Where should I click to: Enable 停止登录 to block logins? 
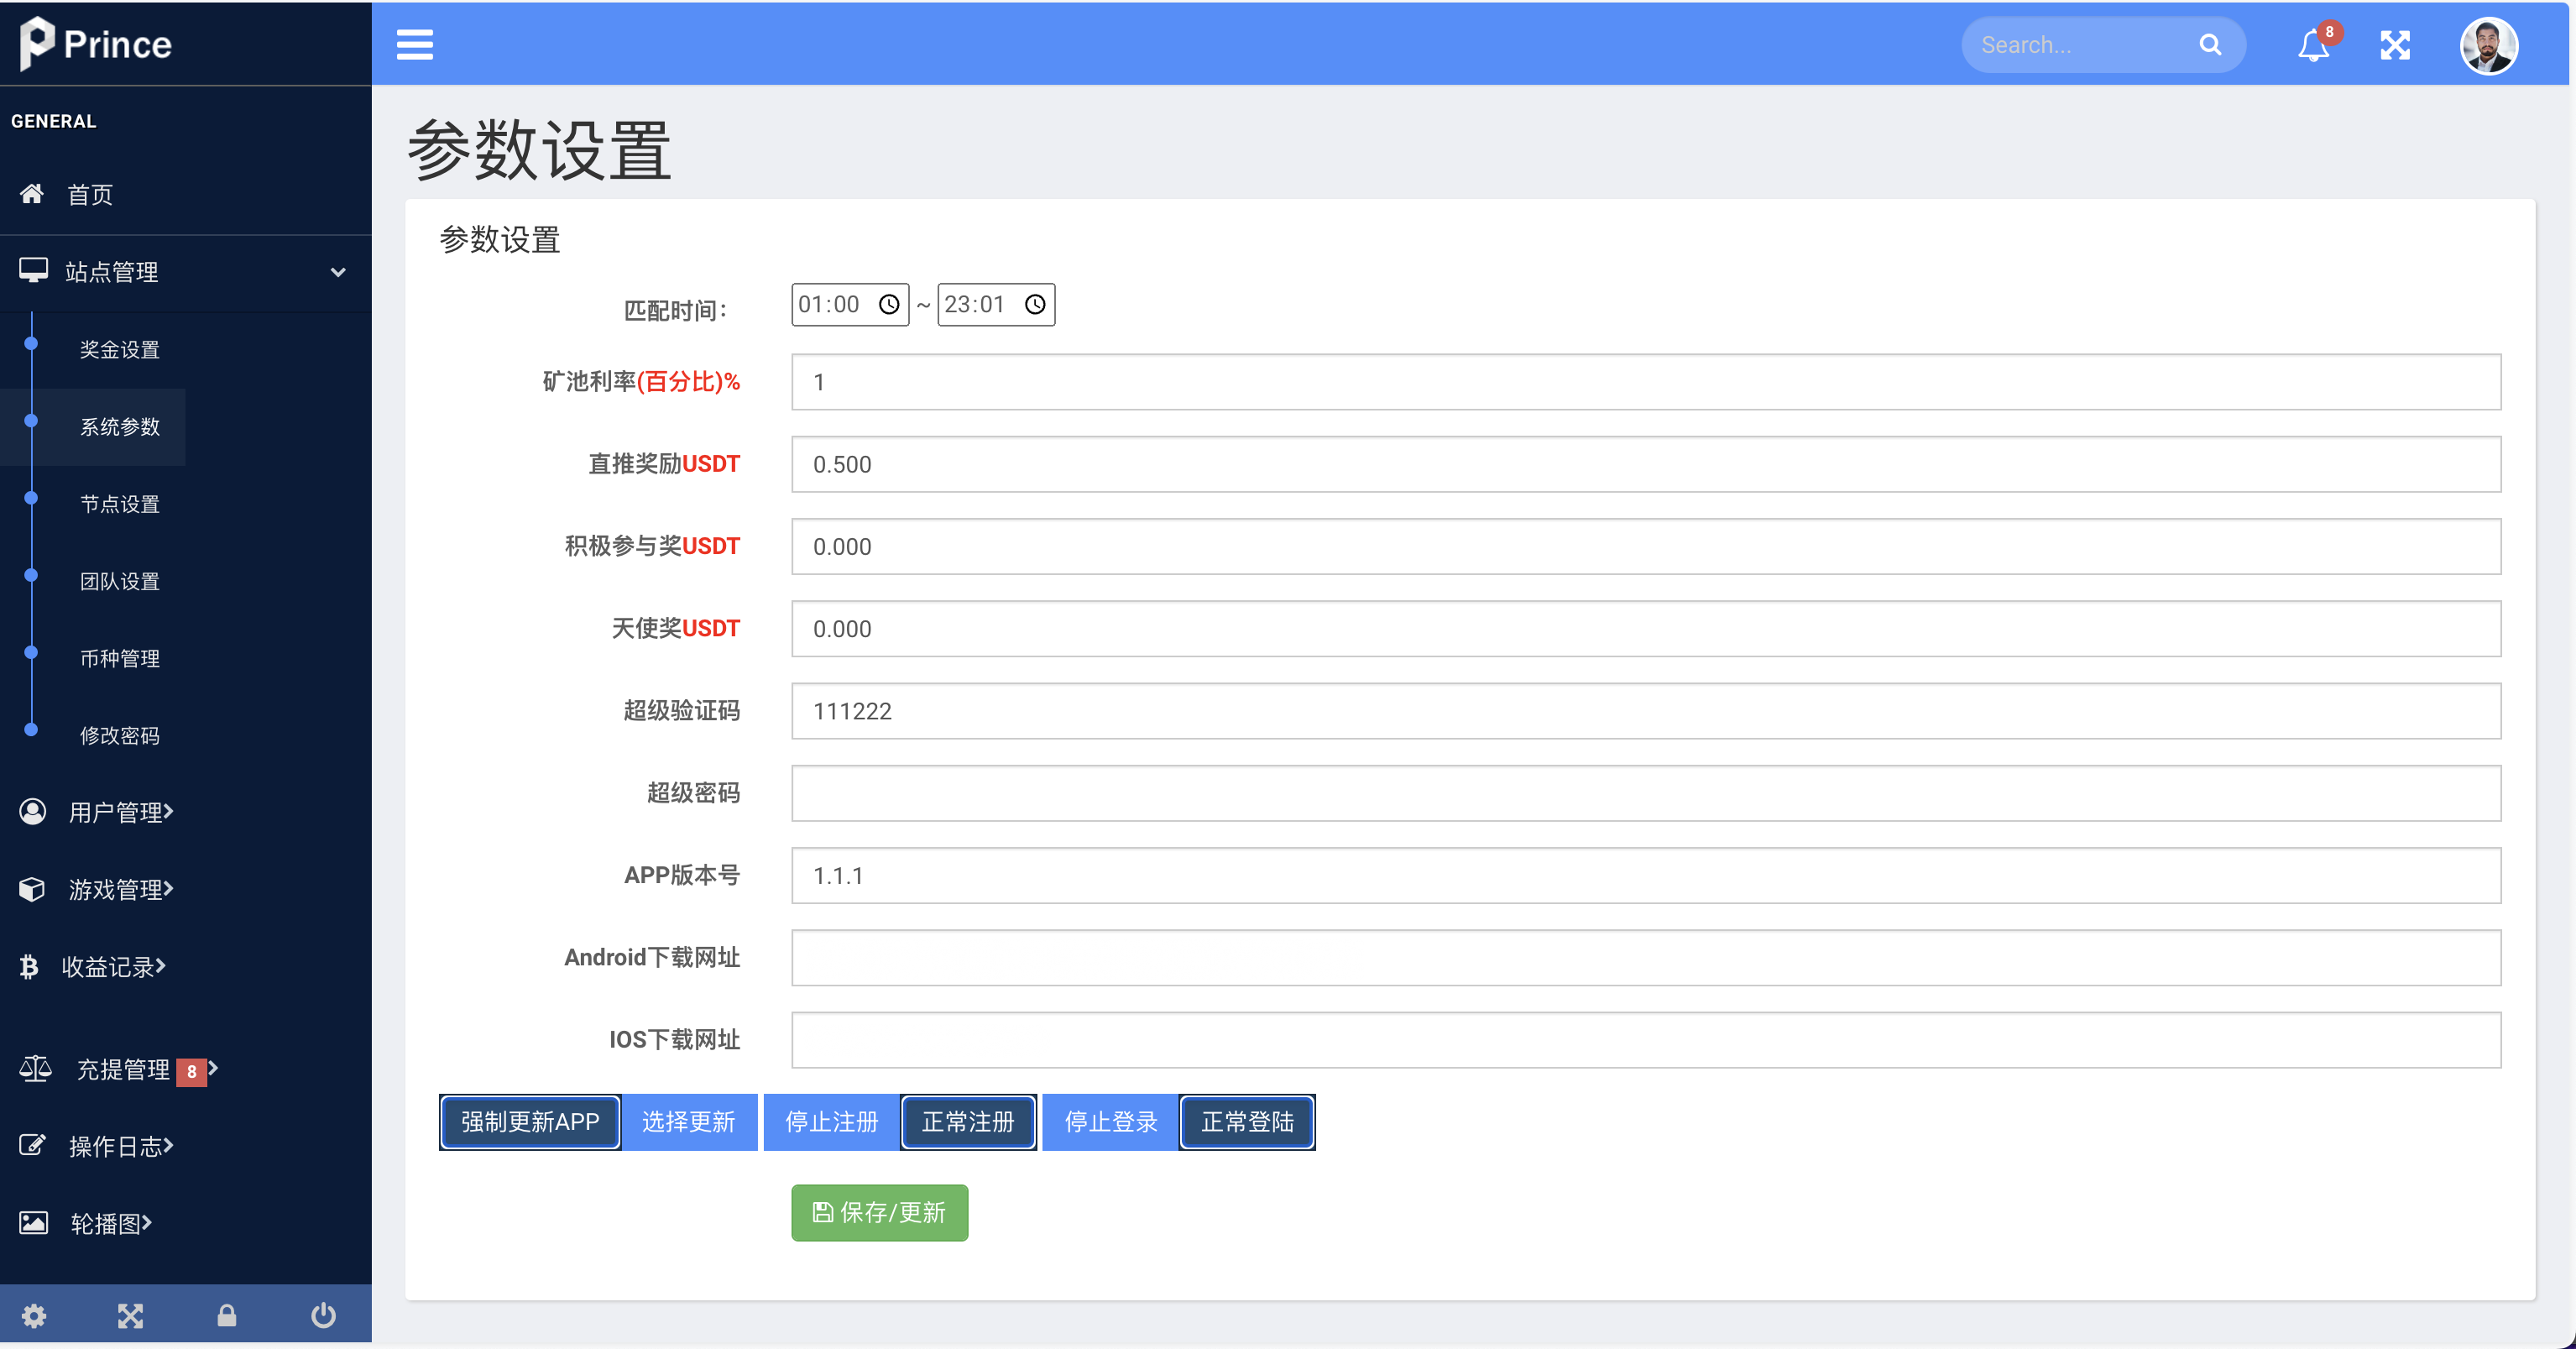1109,1122
